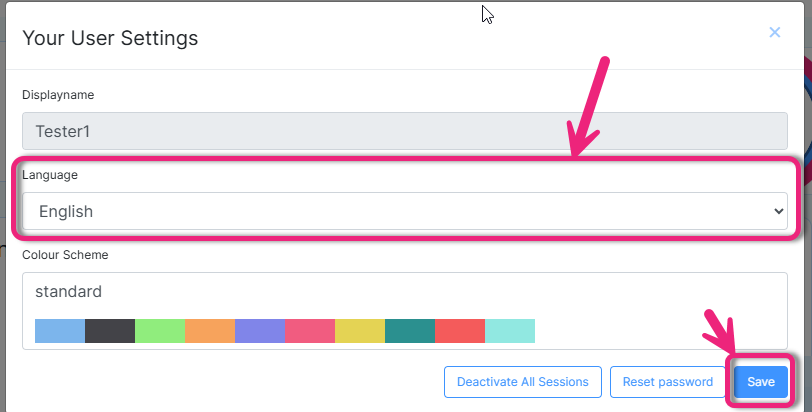Click the yellow colour swatch

(x=360, y=331)
